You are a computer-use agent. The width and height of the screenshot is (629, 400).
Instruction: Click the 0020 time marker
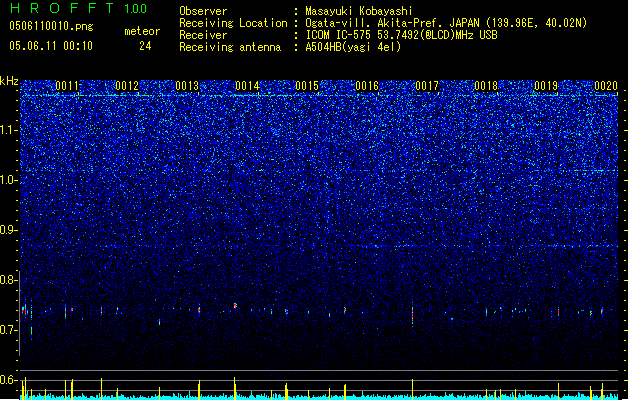(x=606, y=86)
